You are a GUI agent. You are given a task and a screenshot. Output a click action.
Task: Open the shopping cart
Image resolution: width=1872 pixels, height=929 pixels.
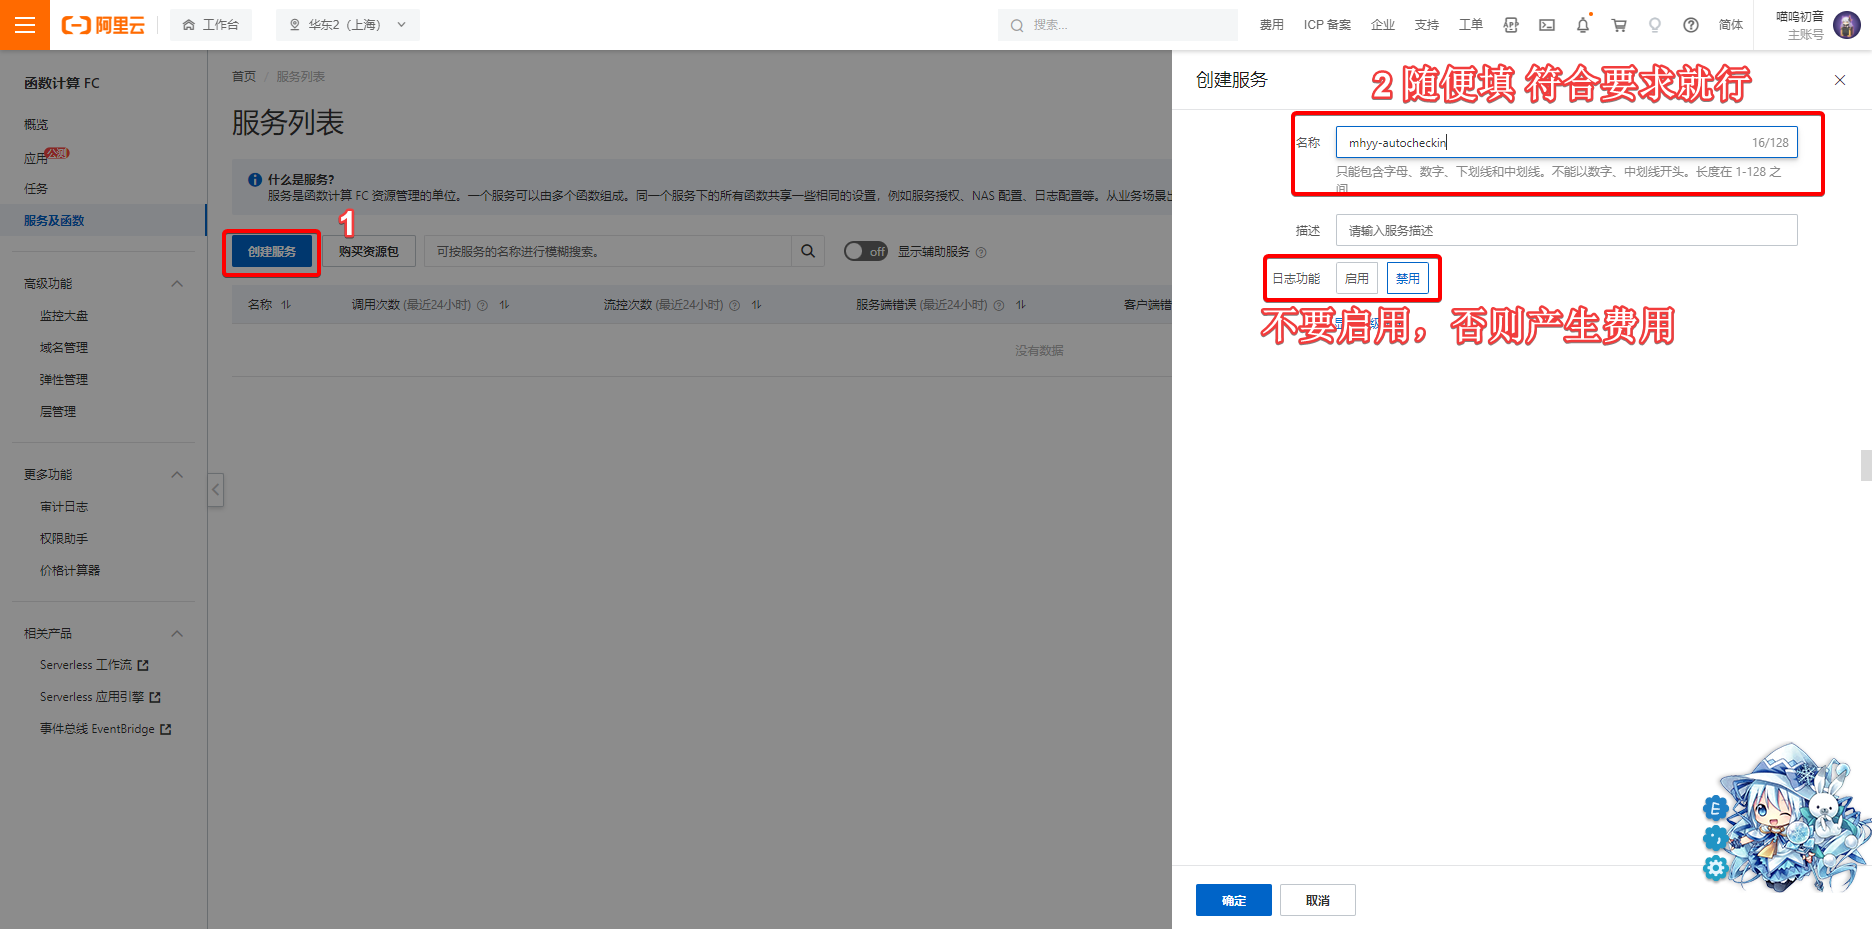(x=1619, y=25)
